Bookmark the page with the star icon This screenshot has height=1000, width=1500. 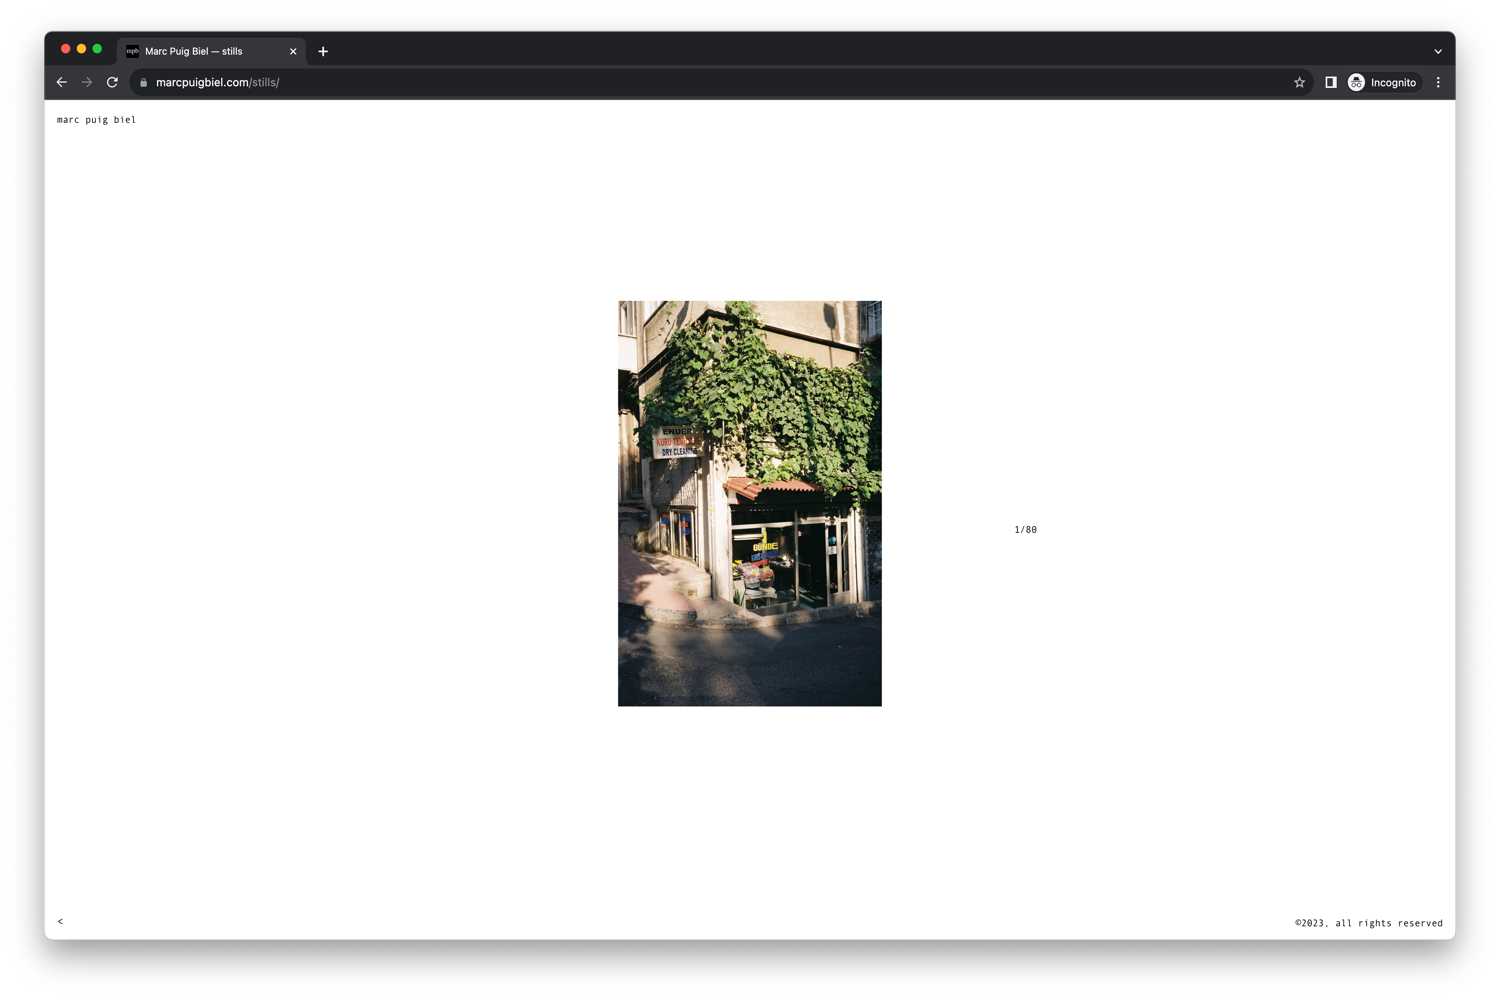[1298, 82]
